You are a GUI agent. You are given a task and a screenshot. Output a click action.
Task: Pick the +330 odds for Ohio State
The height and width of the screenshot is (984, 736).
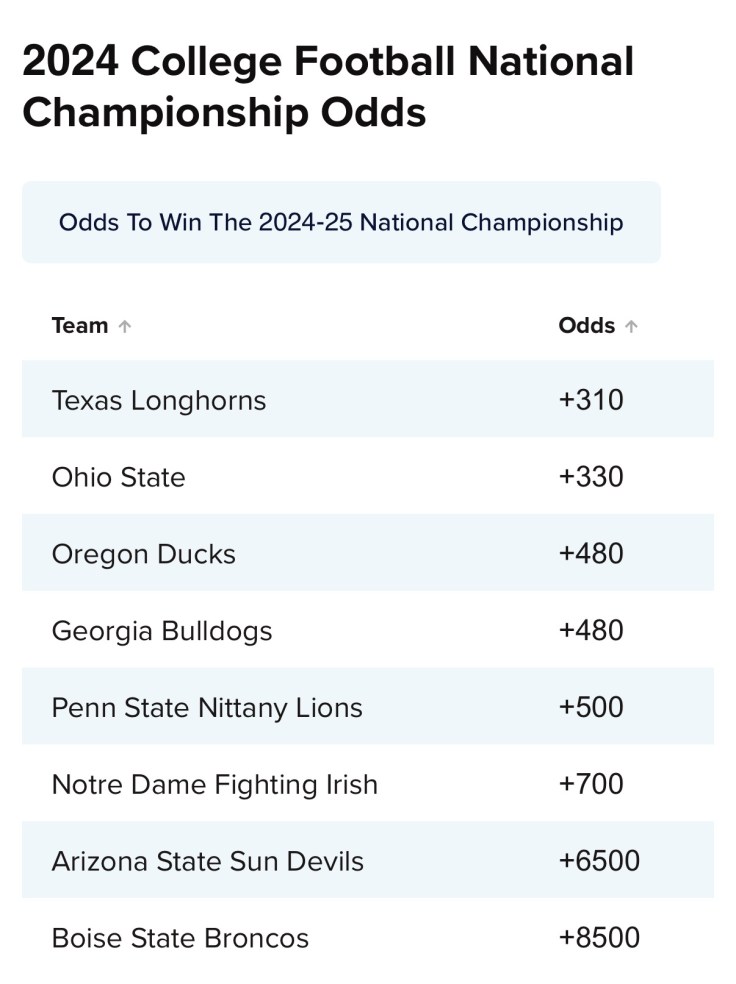591,477
